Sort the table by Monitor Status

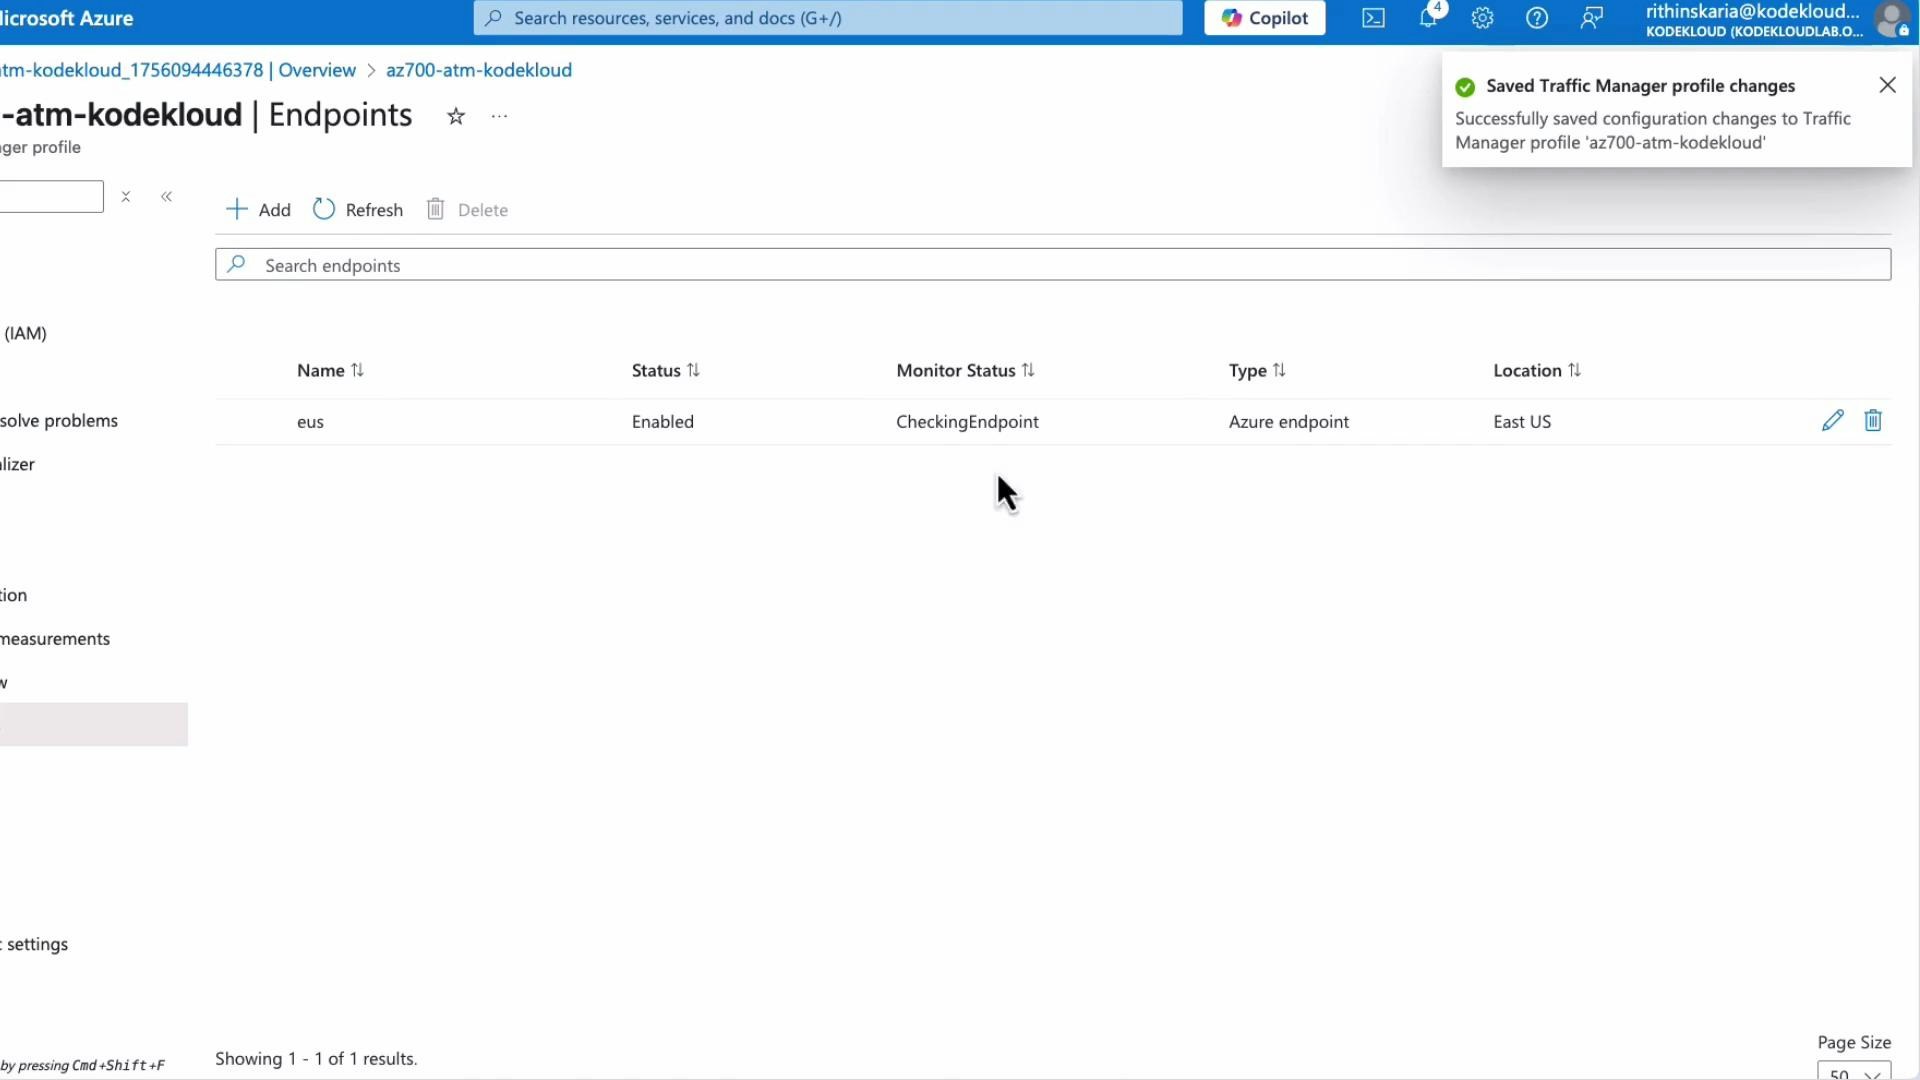[x=964, y=370]
